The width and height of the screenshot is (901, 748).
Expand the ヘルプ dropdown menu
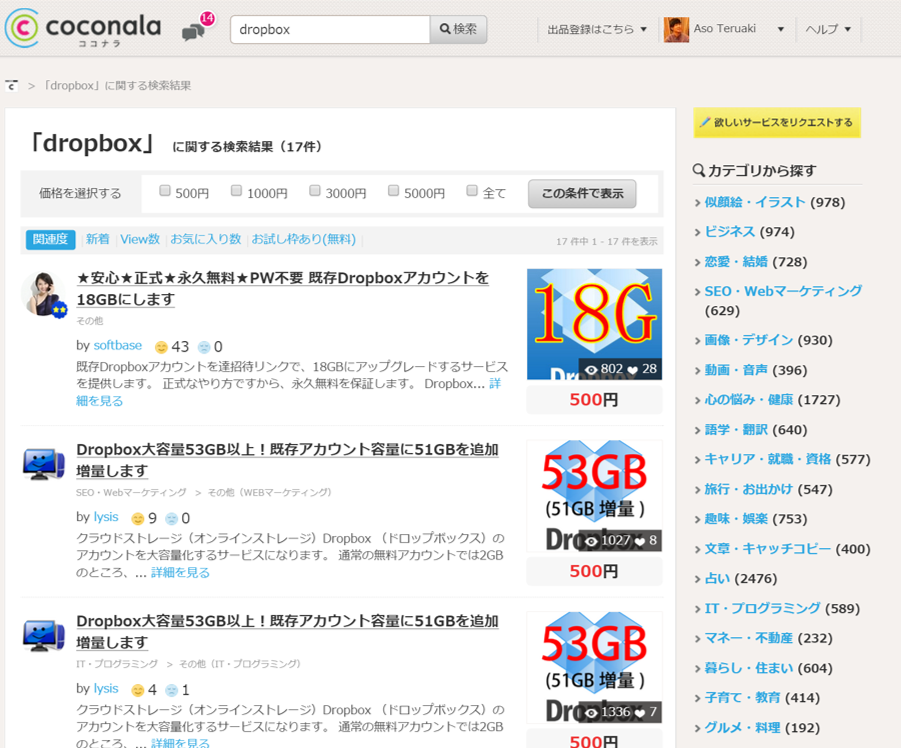[826, 29]
